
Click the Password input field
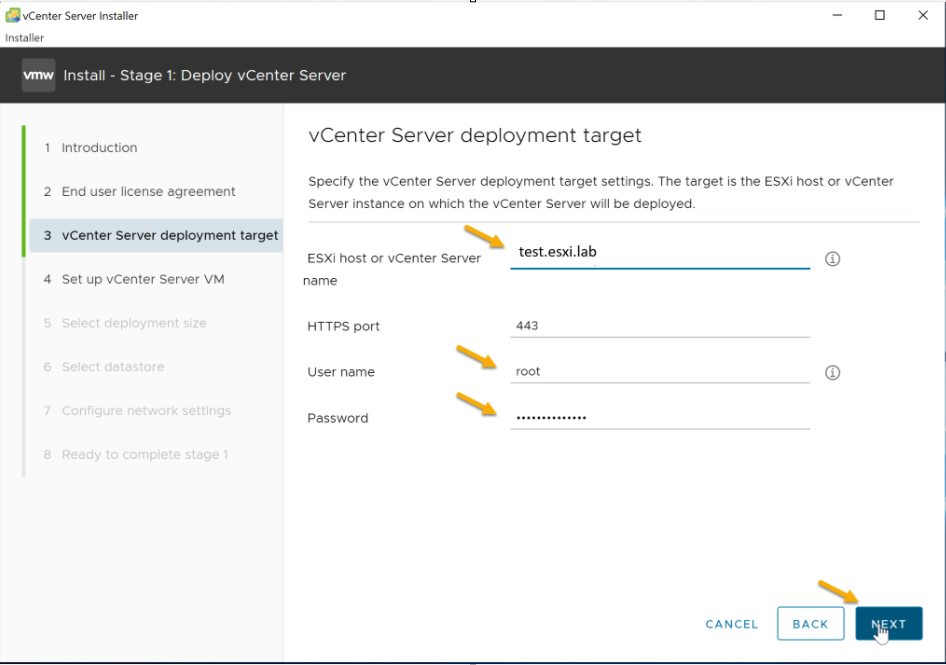point(660,418)
